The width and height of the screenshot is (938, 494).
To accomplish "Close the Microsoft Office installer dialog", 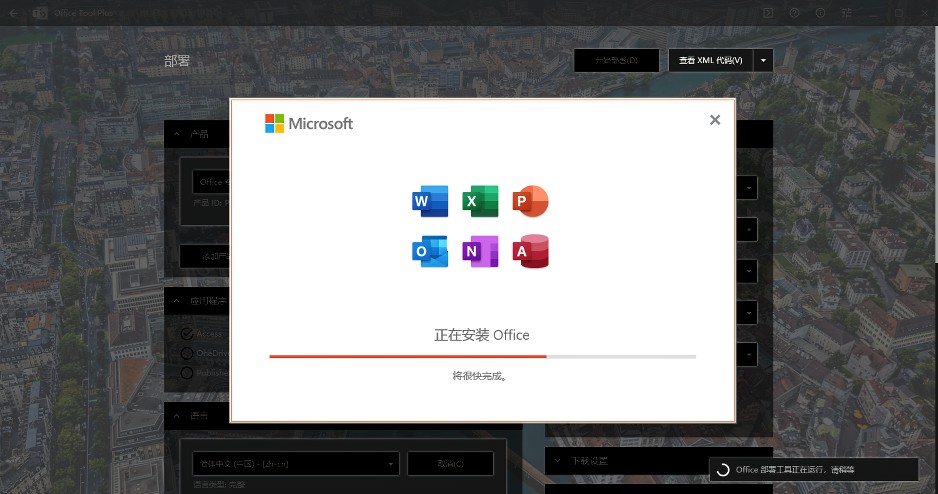I will tap(715, 120).
